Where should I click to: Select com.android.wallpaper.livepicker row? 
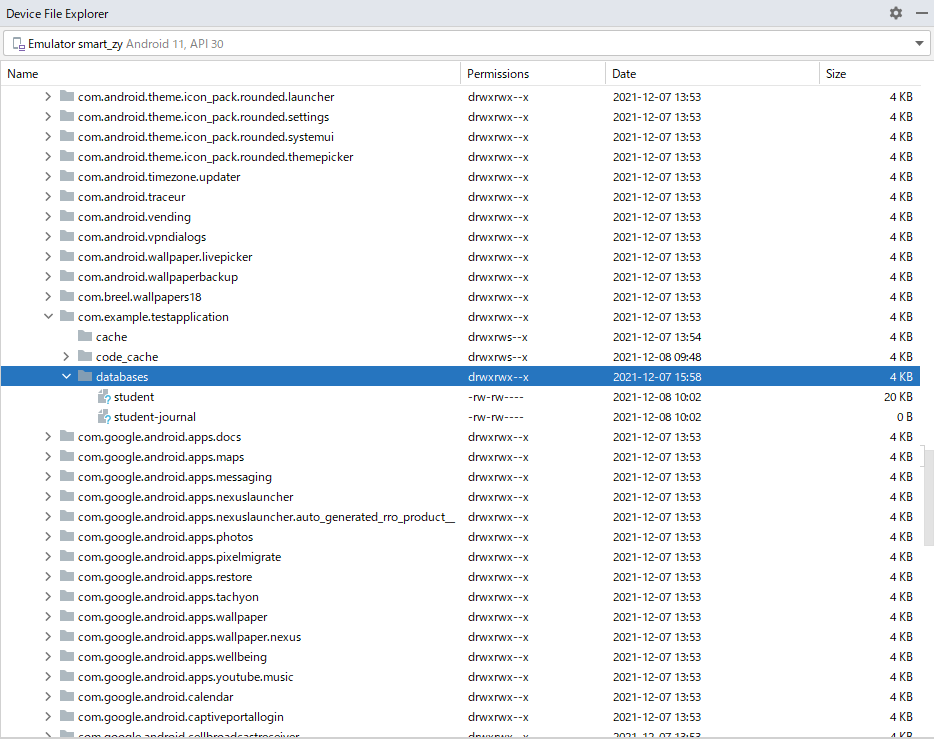(x=460, y=257)
